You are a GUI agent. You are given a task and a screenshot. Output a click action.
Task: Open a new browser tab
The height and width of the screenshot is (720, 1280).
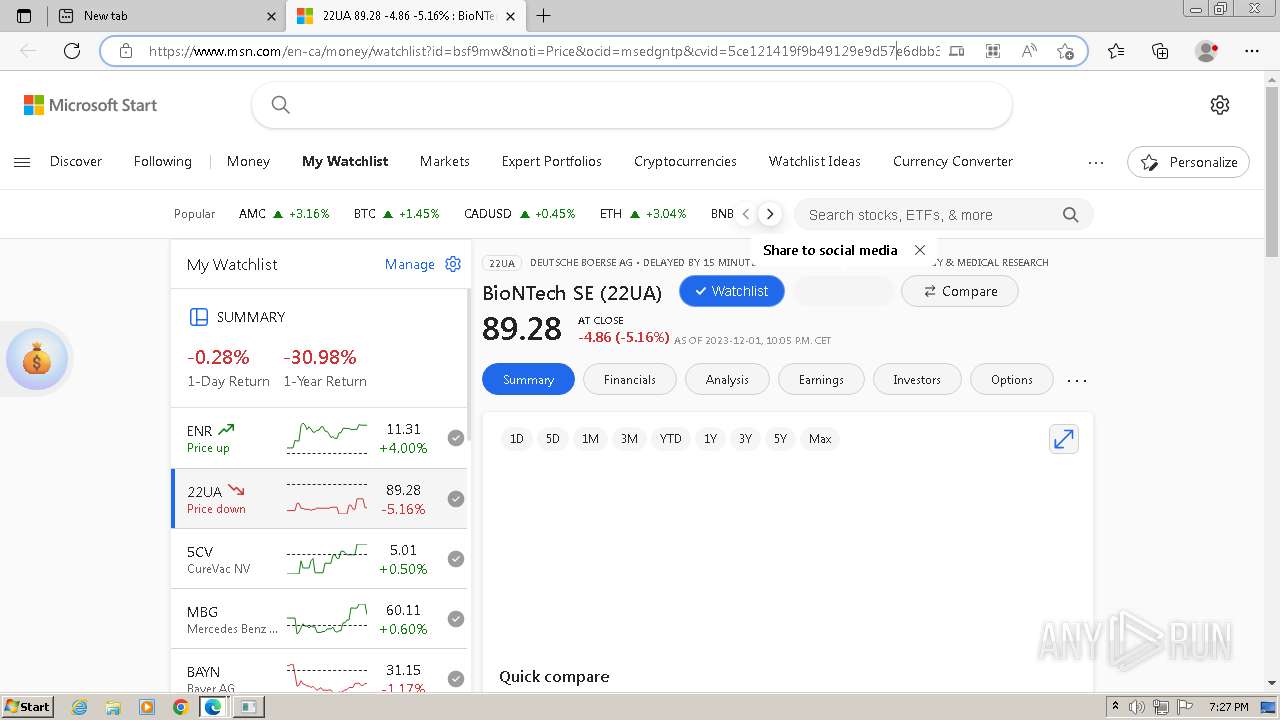pyautogui.click(x=544, y=15)
